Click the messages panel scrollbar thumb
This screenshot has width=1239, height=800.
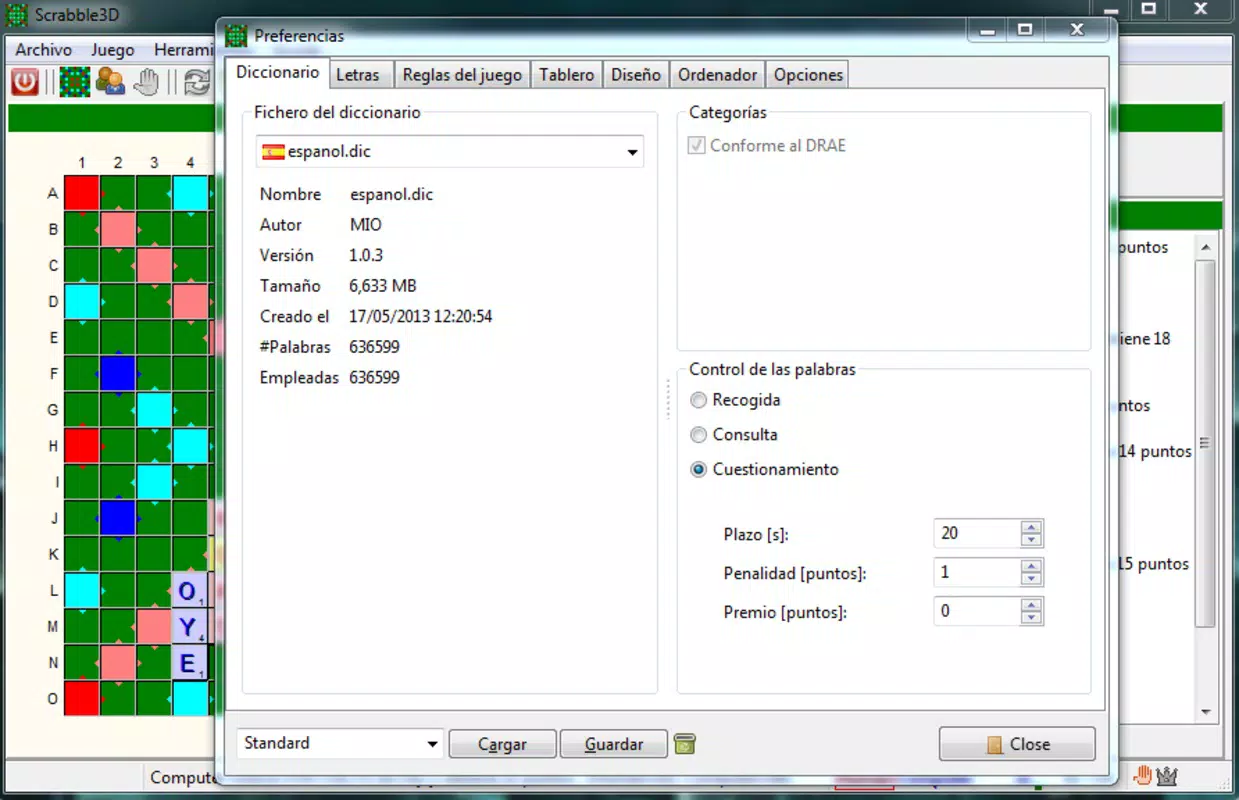[1206, 443]
